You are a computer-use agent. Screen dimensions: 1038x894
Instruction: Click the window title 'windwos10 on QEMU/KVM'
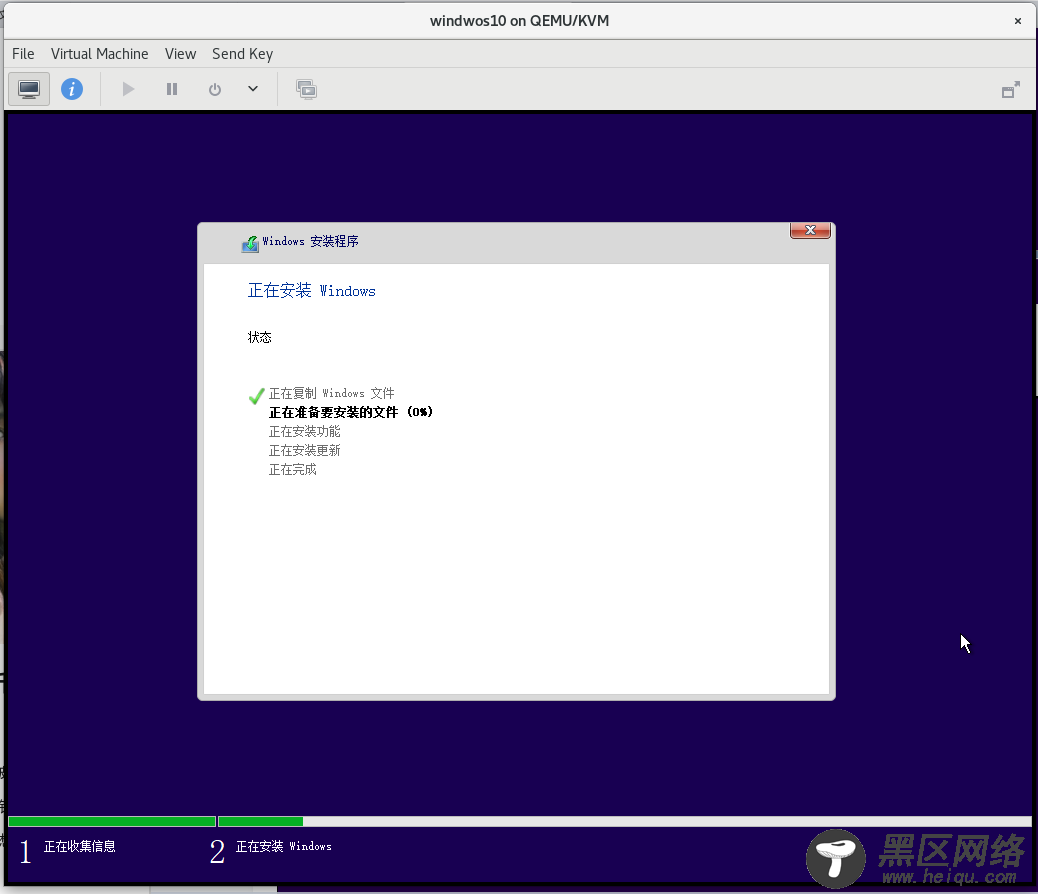click(519, 21)
